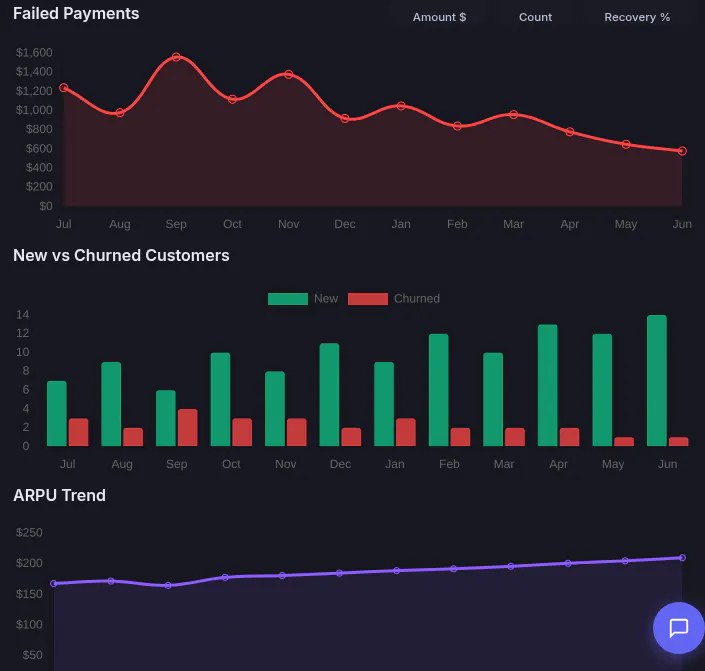Viewport: 705px width, 671px height.
Task: Click the $250 axis label on ARPU chart
Action: (29, 532)
